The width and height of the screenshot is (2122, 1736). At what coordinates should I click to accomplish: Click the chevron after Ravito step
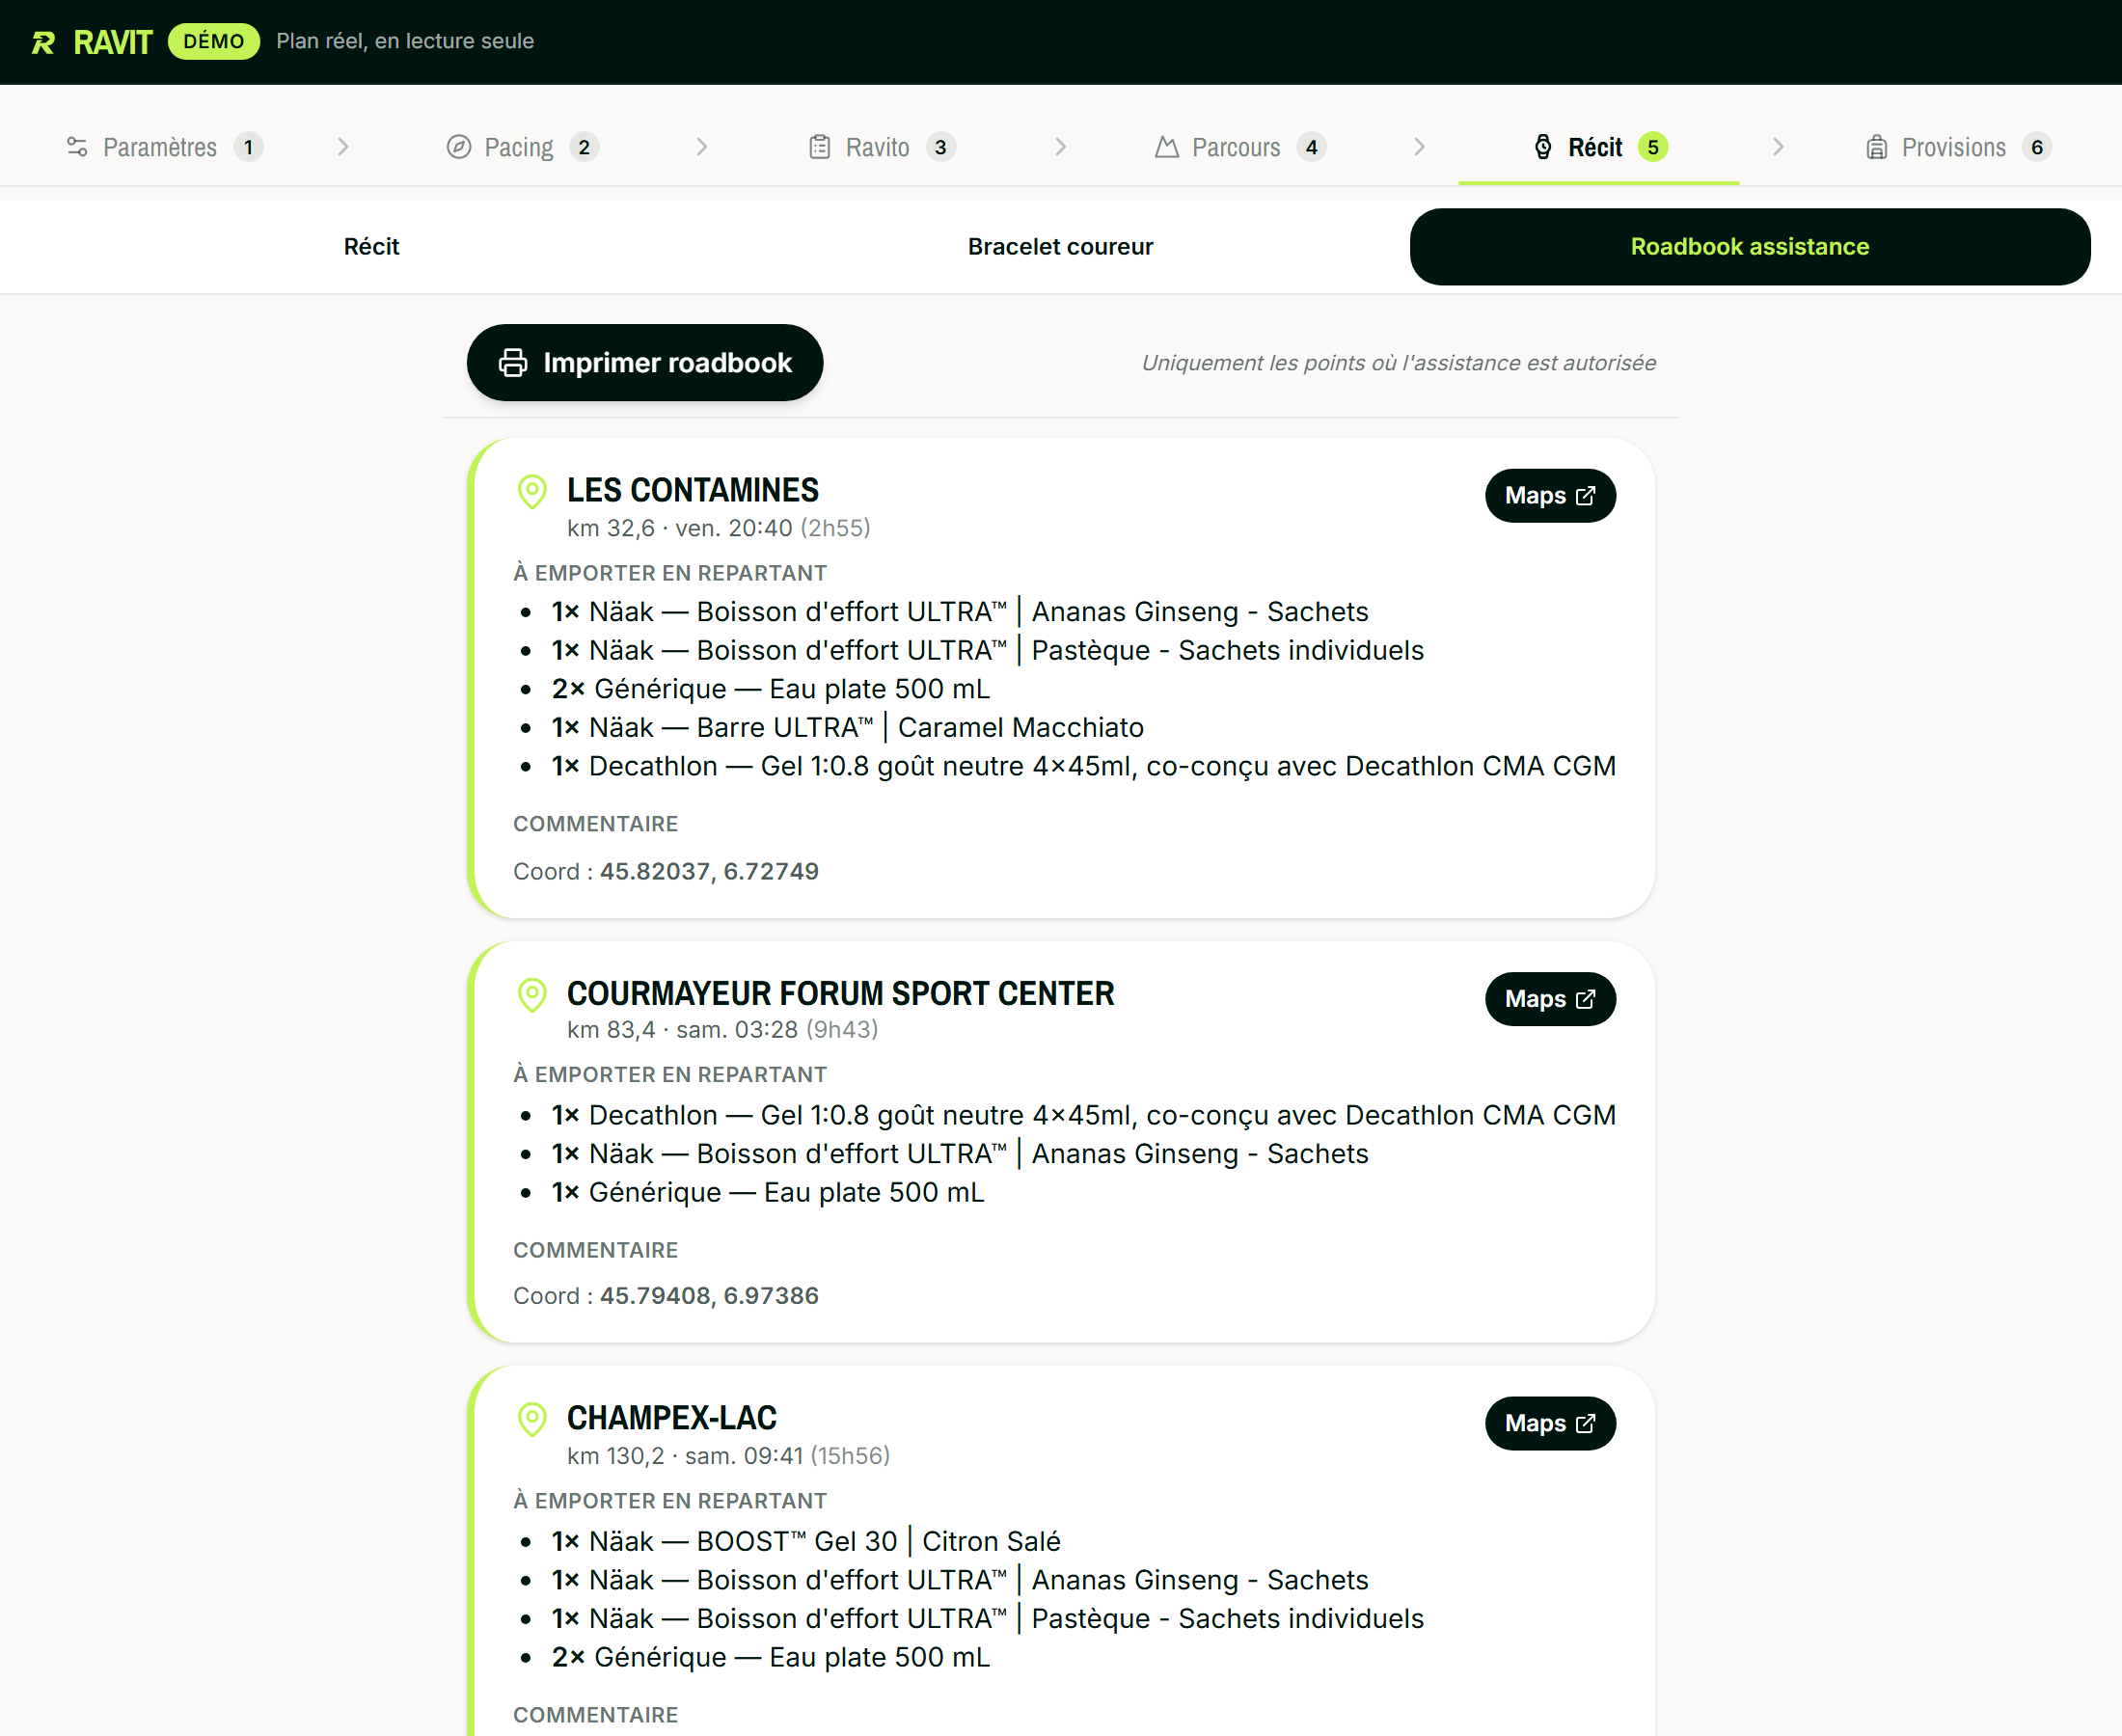point(1061,147)
